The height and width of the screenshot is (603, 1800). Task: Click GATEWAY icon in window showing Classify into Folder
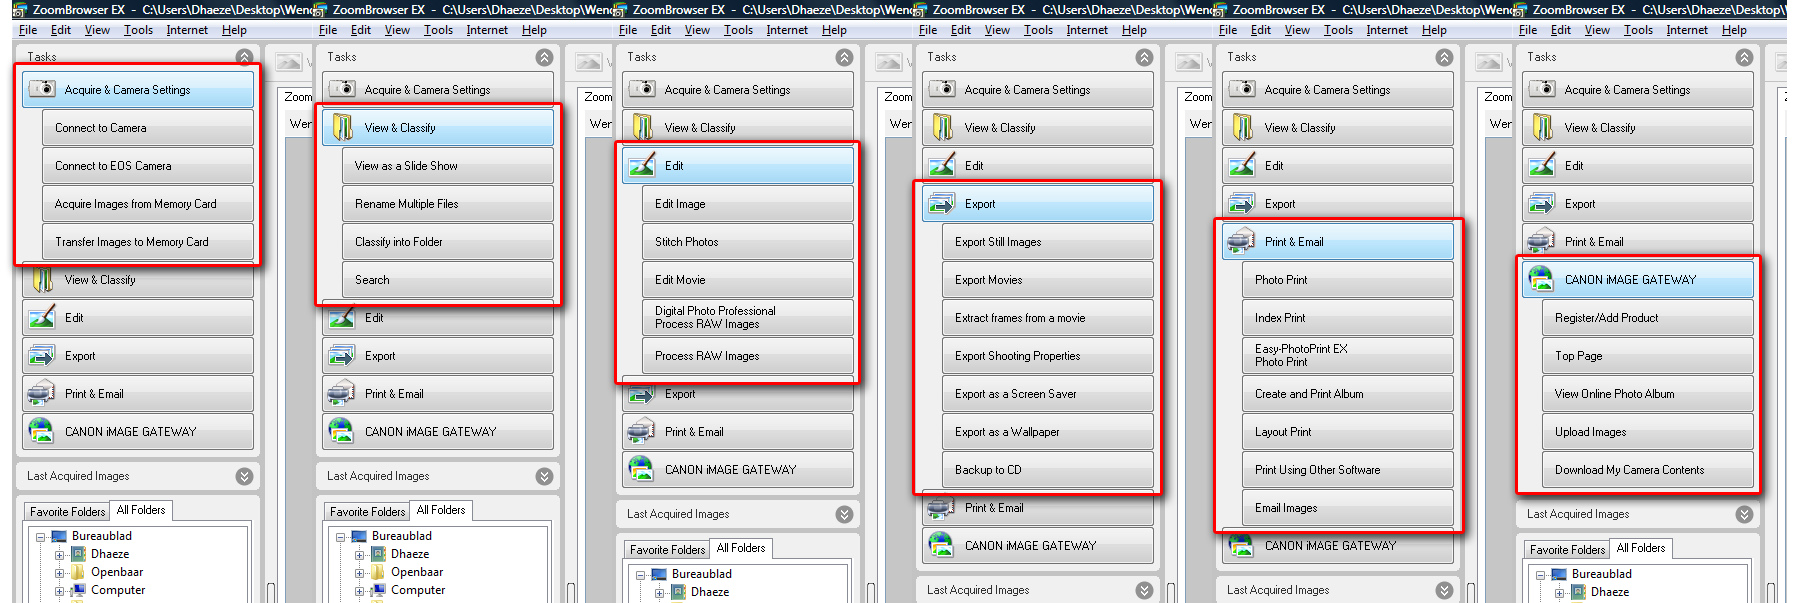342,431
